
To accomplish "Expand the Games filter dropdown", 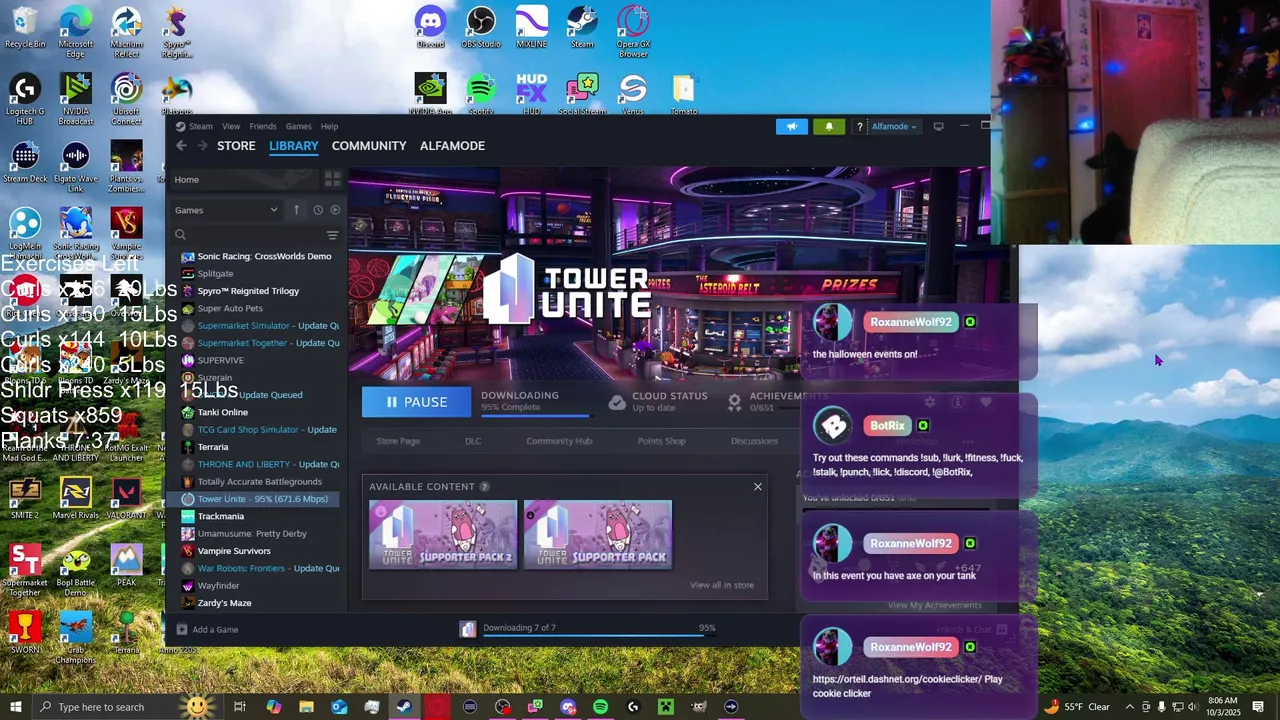I will click(227, 210).
